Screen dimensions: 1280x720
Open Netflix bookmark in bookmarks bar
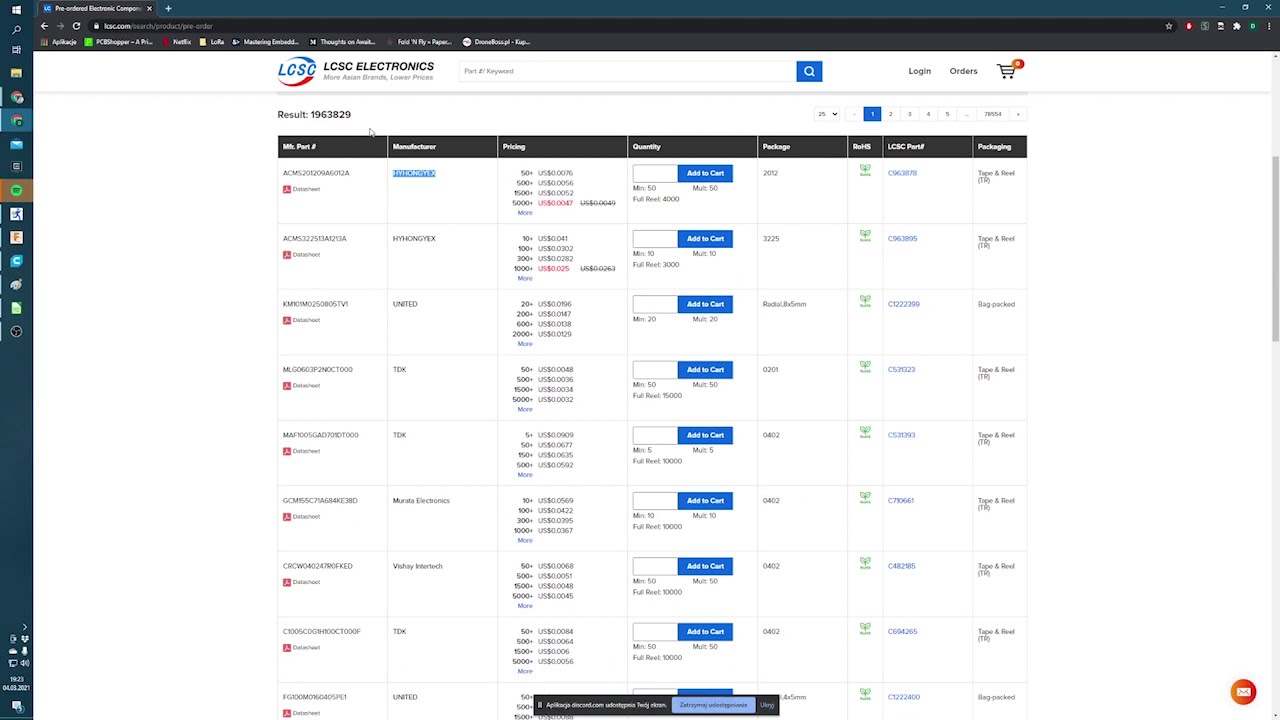[176, 42]
